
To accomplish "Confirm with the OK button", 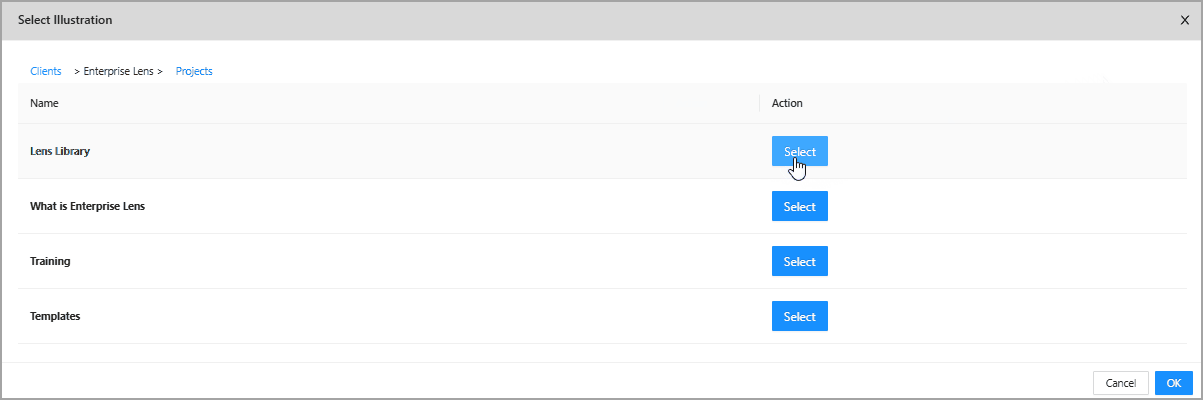I will click(1173, 383).
